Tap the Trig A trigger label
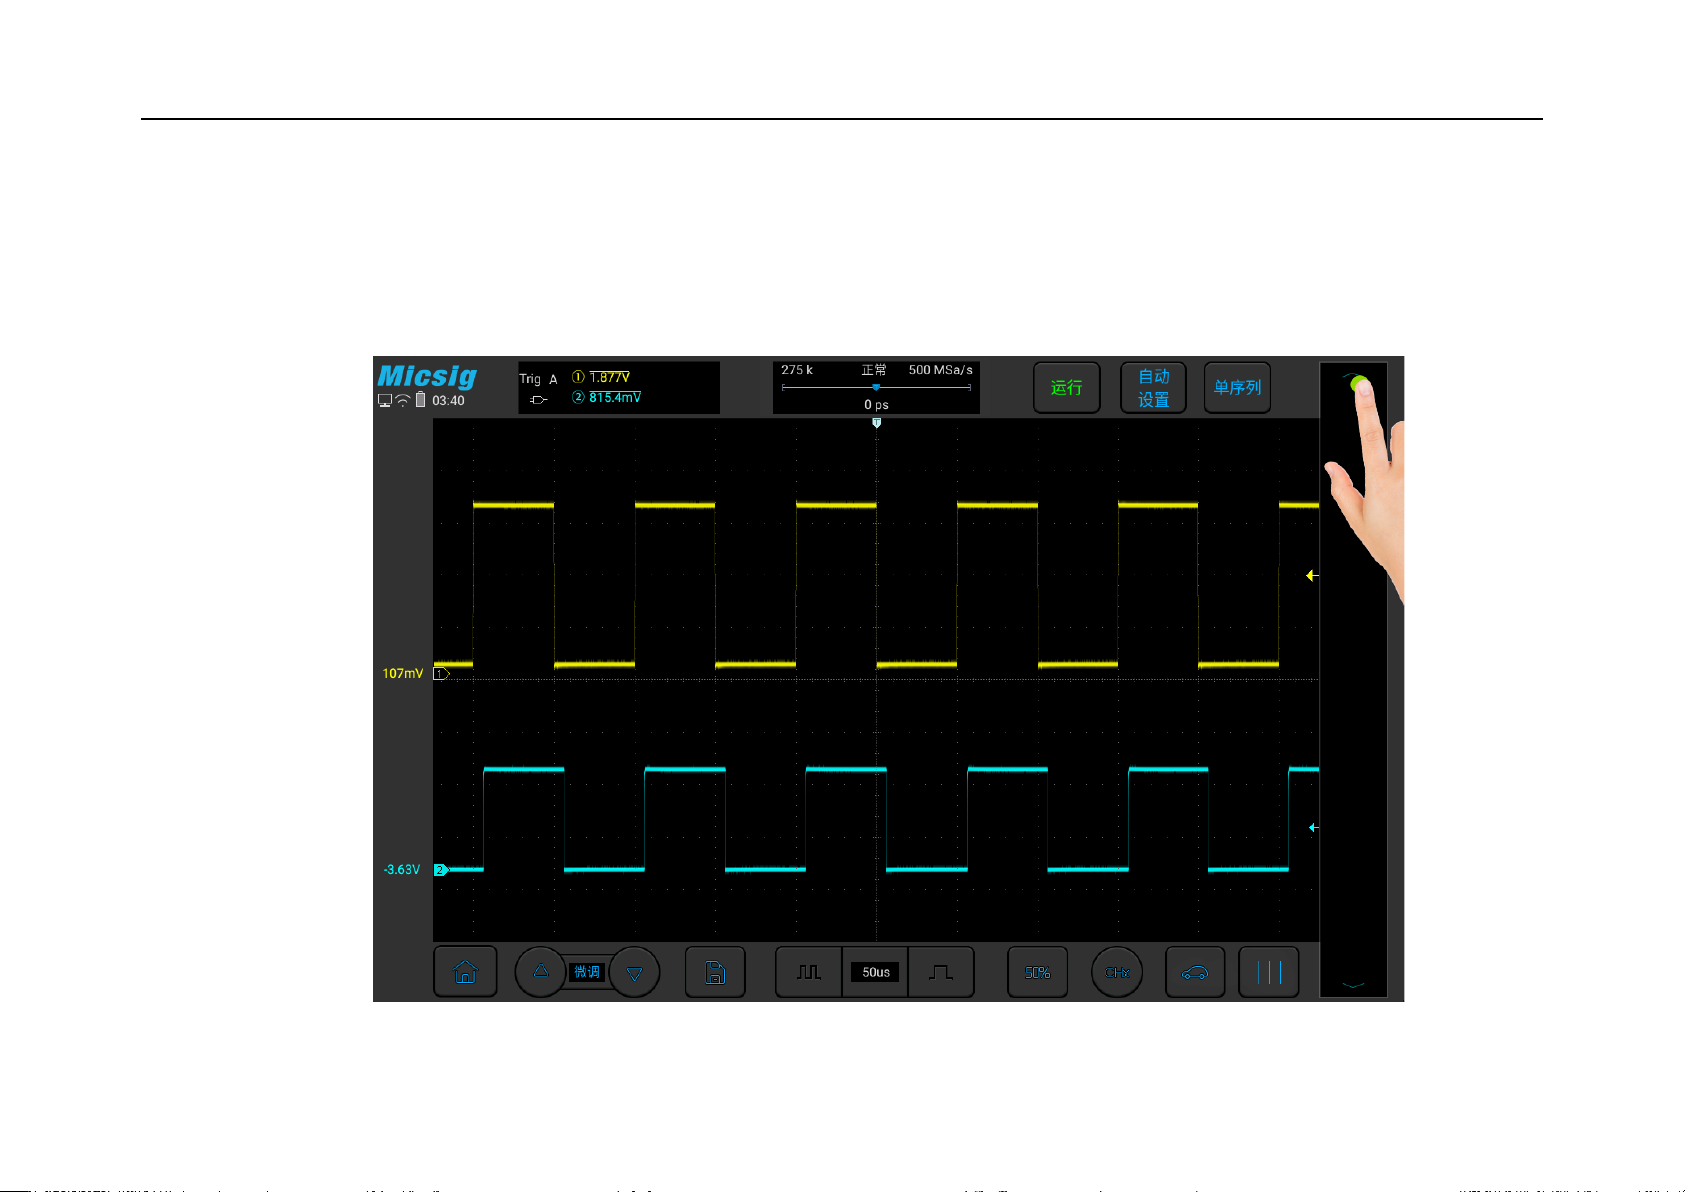Image resolution: width=1685 pixels, height=1192 pixels. 538,379
